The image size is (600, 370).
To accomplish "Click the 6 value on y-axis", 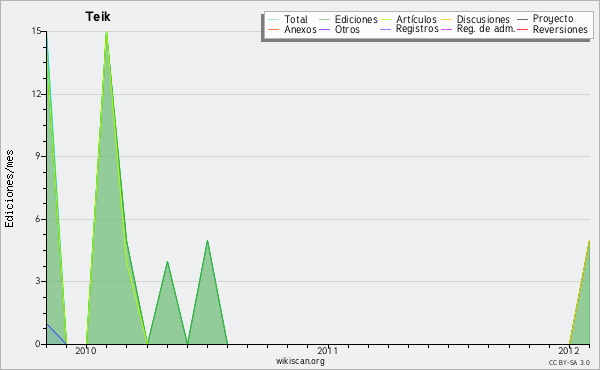I will (x=39, y=219).
